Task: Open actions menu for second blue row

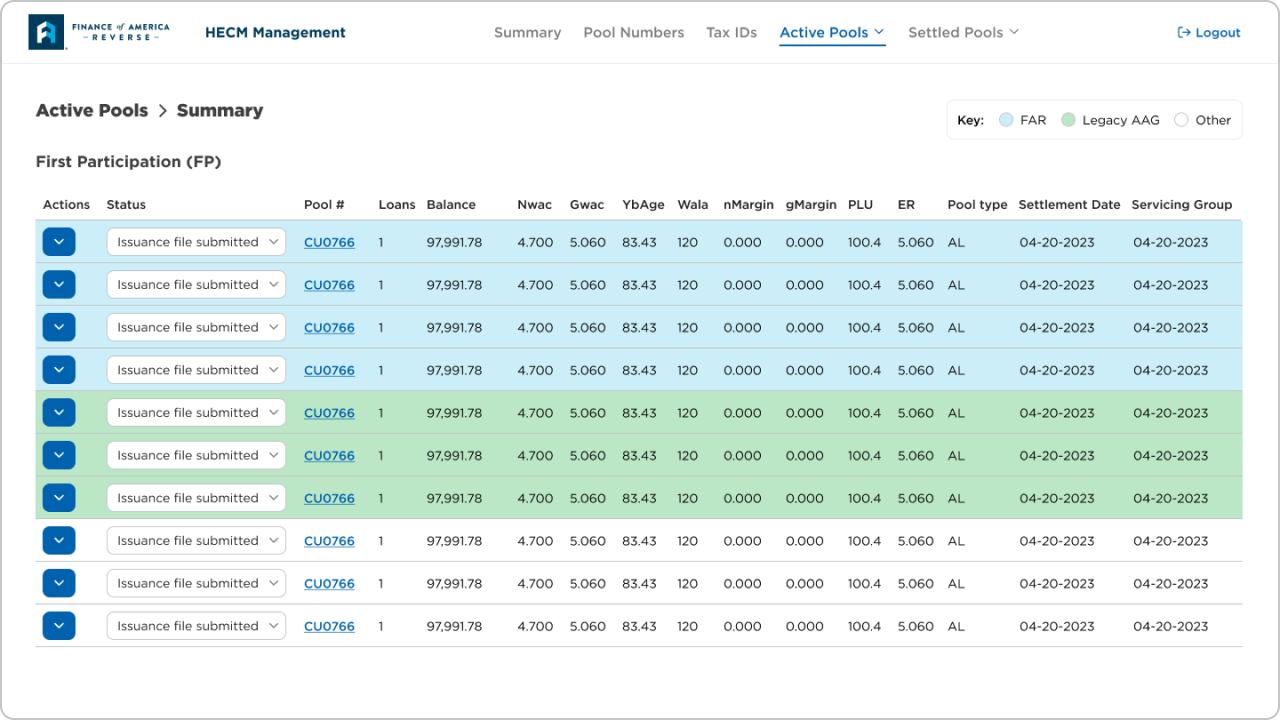Action: (x=59, y=285)
